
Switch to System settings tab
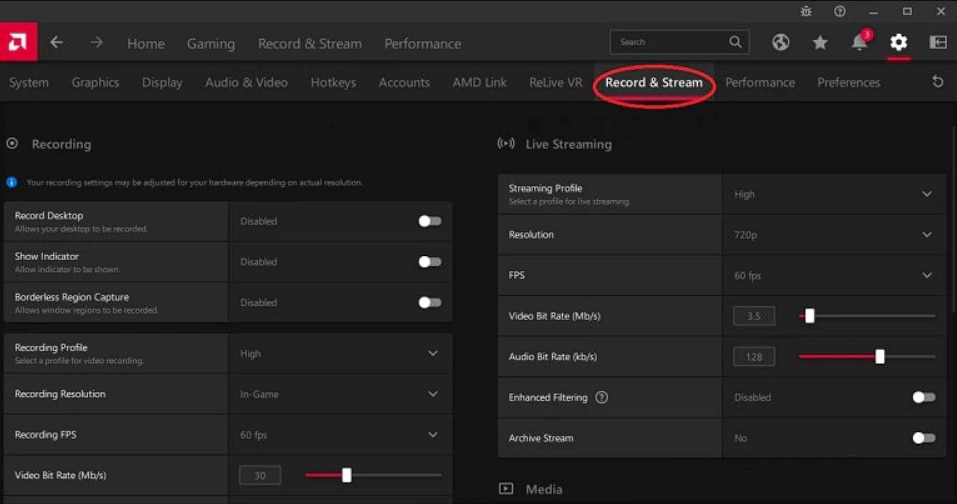(x=29, y=82)
